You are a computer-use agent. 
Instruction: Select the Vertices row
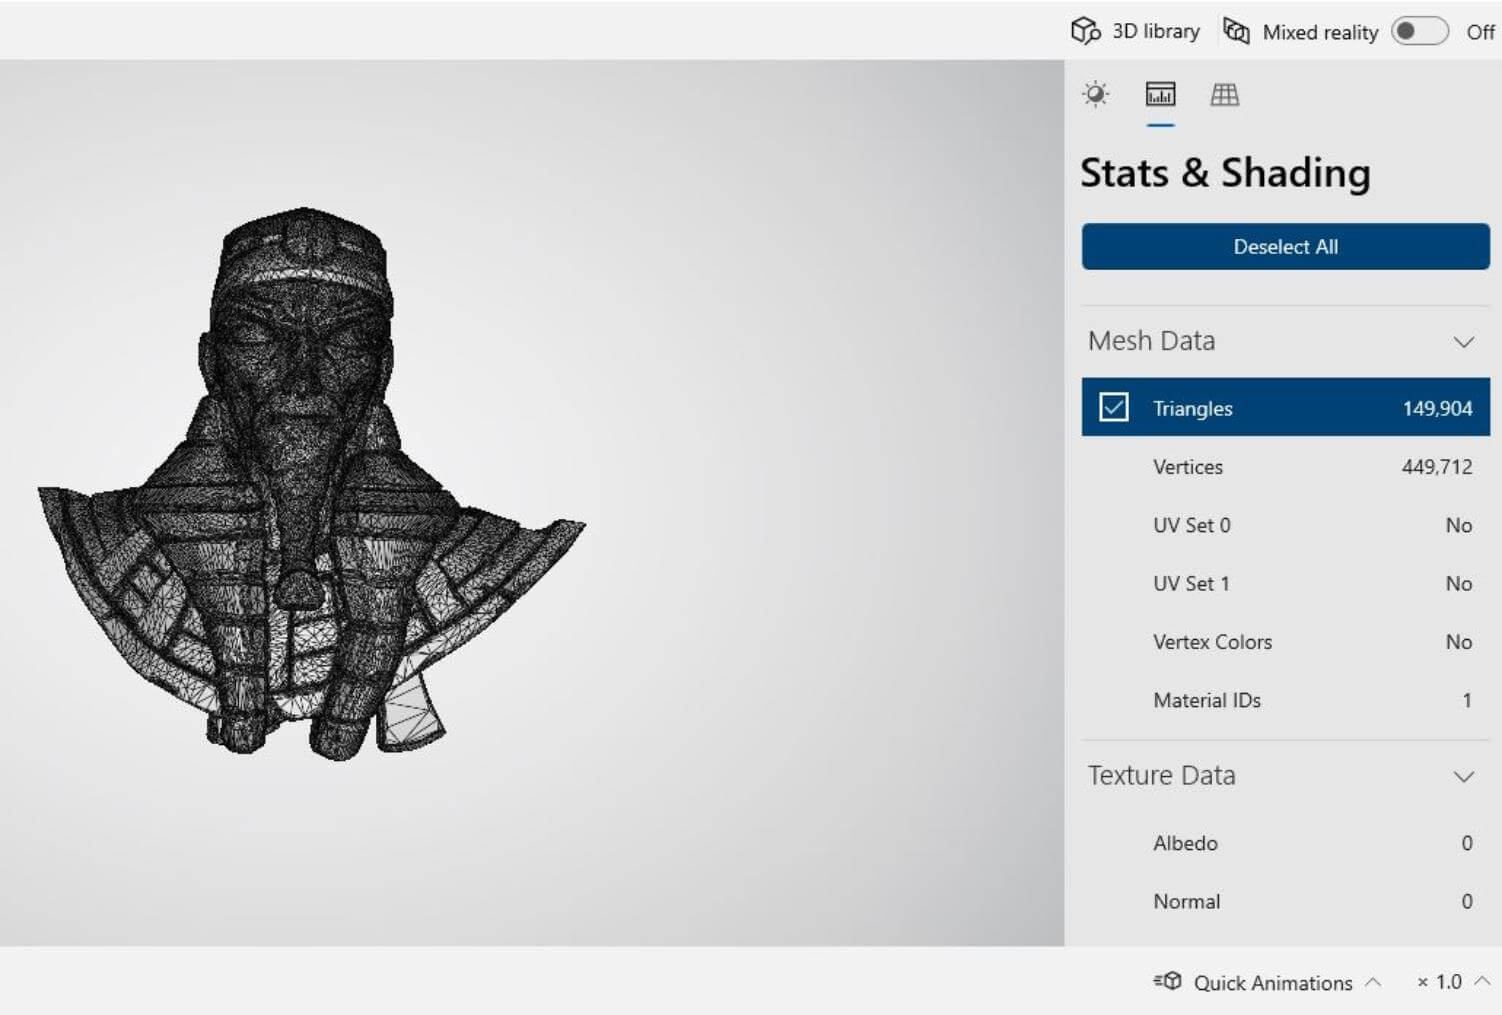click(1285, 467)
